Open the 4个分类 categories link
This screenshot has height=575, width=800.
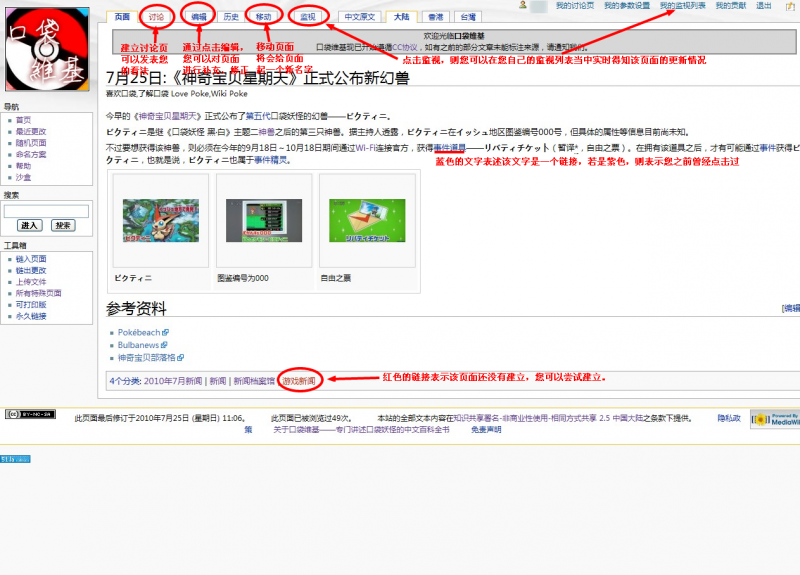tap(124, 381)
